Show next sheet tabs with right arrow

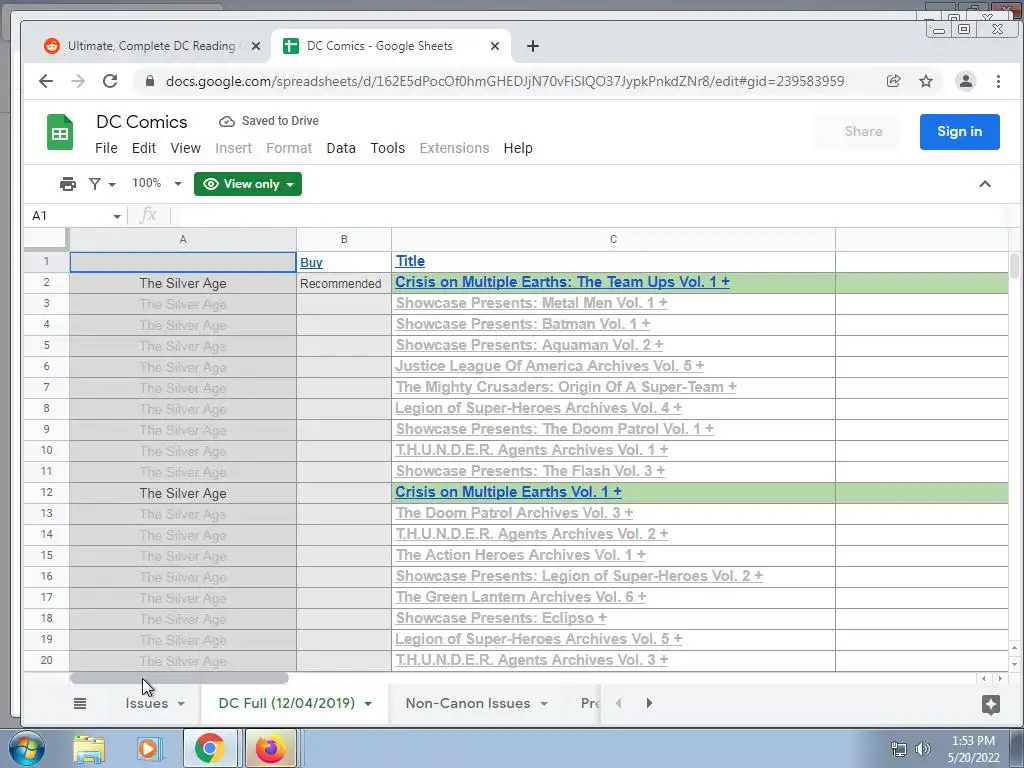pos(649,703)
